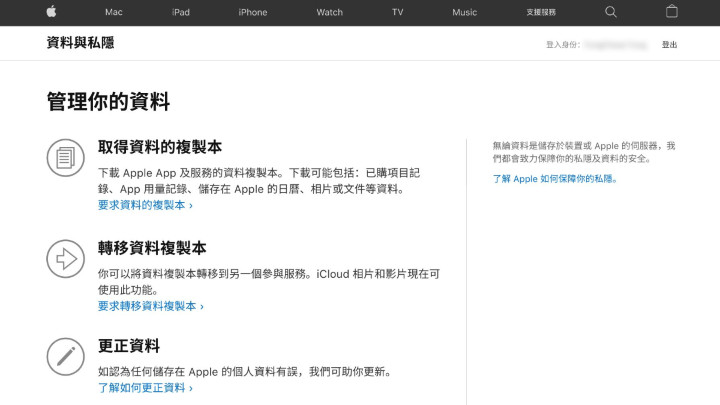Click the 了解如何更正資料 link
This screenshot has width=720, height=405.
pos(145,388)
